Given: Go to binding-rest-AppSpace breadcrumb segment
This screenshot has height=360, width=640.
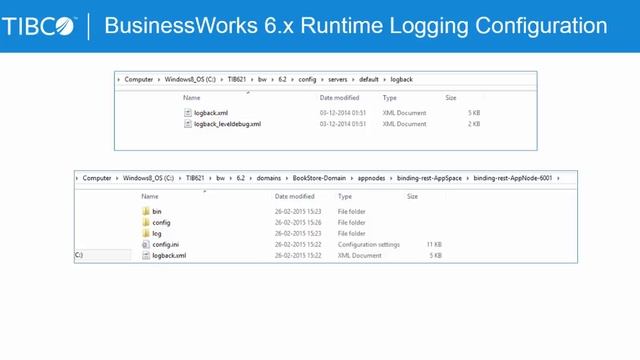Looking at the screenshot, I should pyautogui.click(x=429, y=178).
